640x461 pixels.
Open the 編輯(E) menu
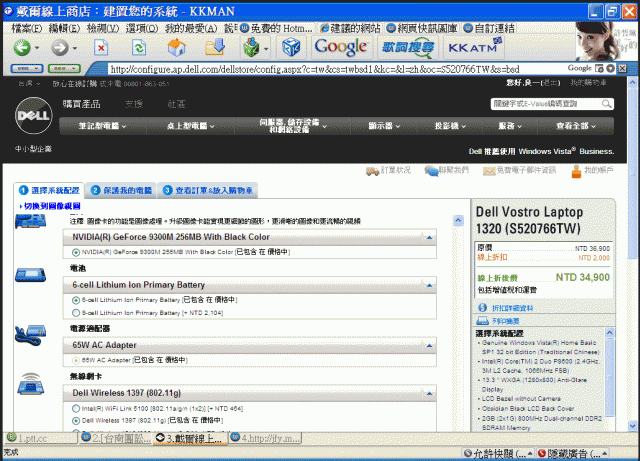click(64, 28)
